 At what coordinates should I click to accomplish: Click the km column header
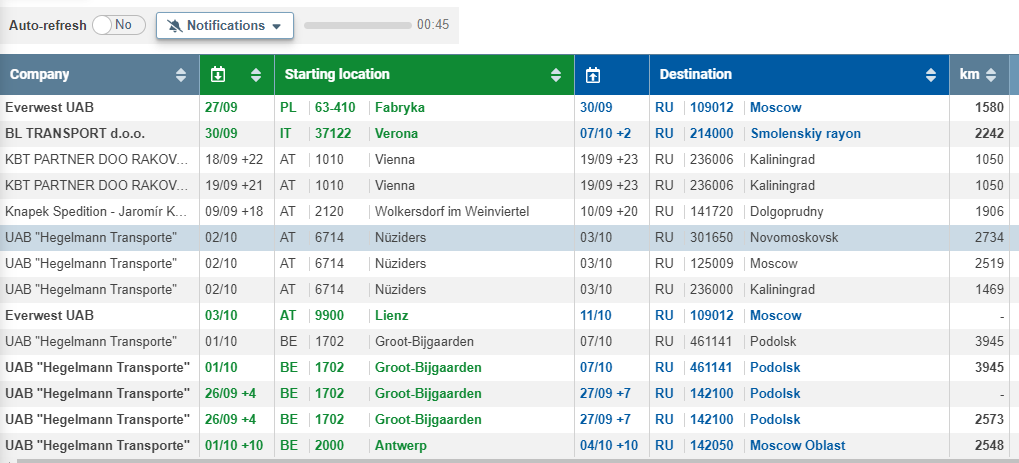point(979,75)
